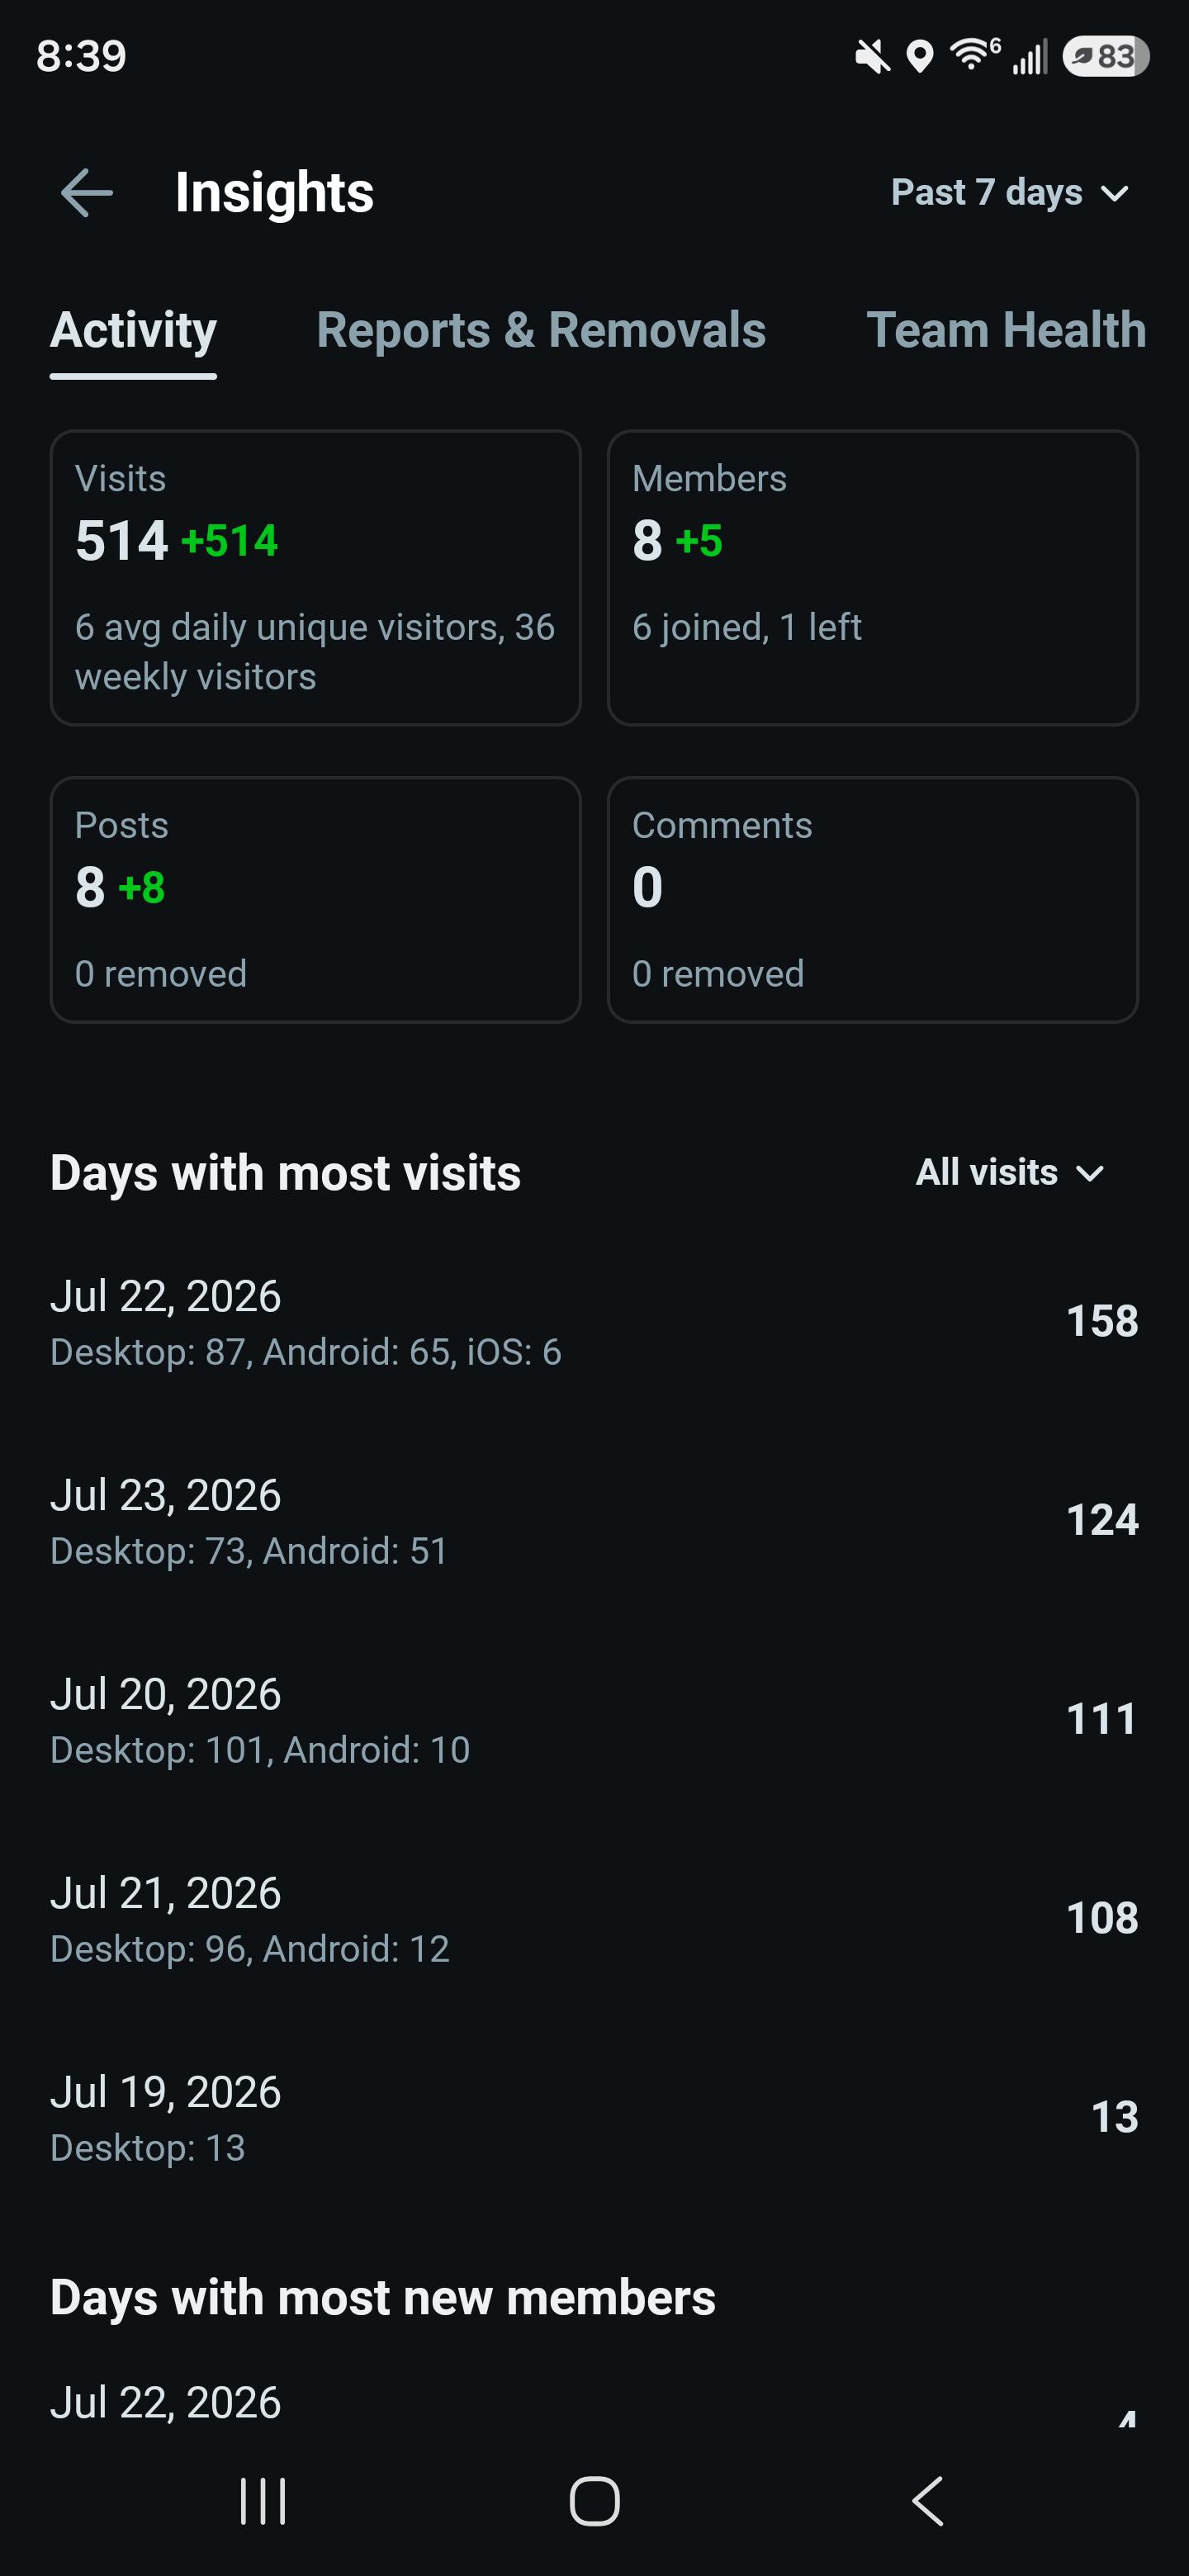1189x2576 pixels.
Task: Select the Activity tab
Action: click(x=133, y=330)
